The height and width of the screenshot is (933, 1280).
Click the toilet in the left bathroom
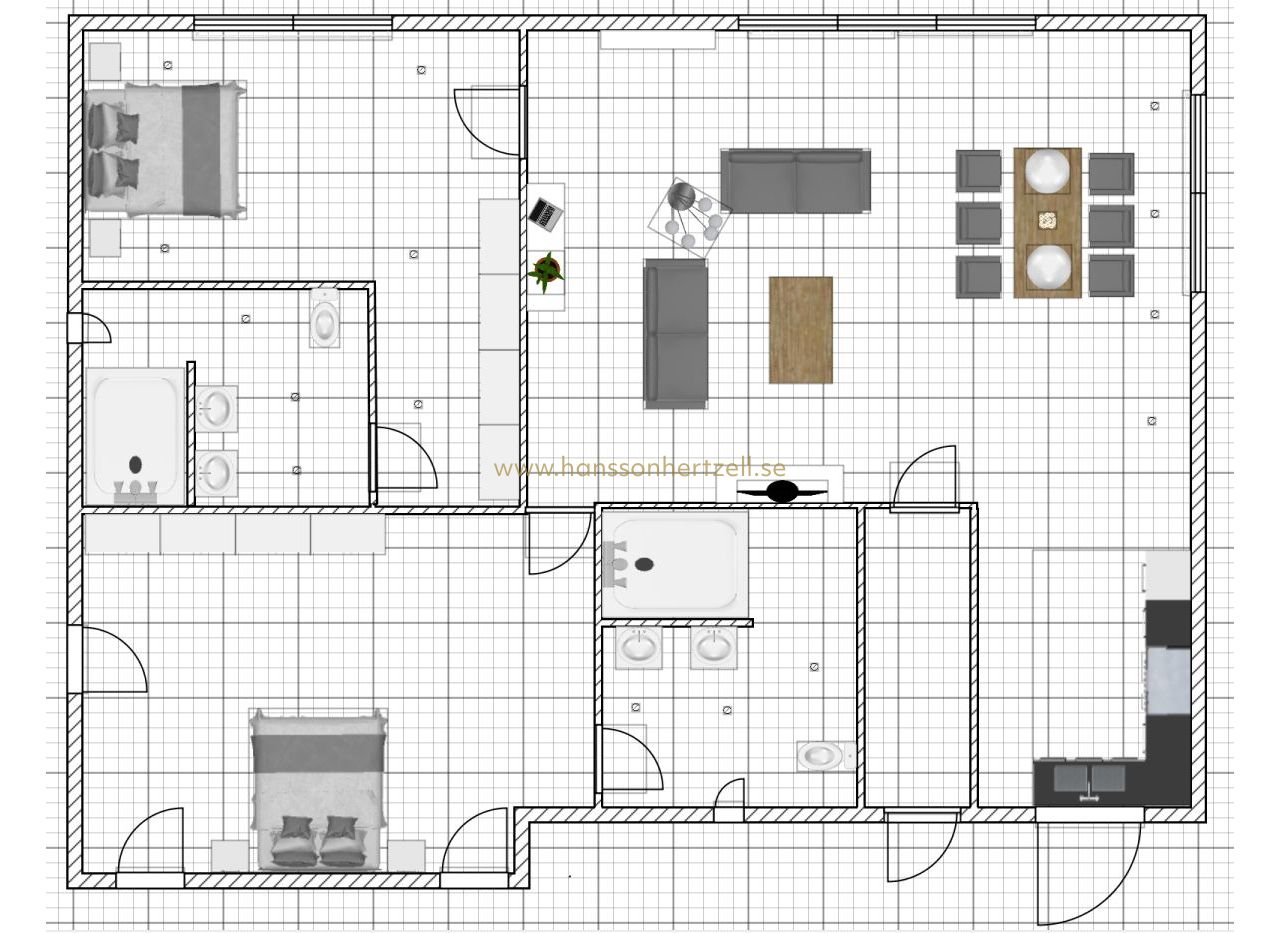pos(325,318)
